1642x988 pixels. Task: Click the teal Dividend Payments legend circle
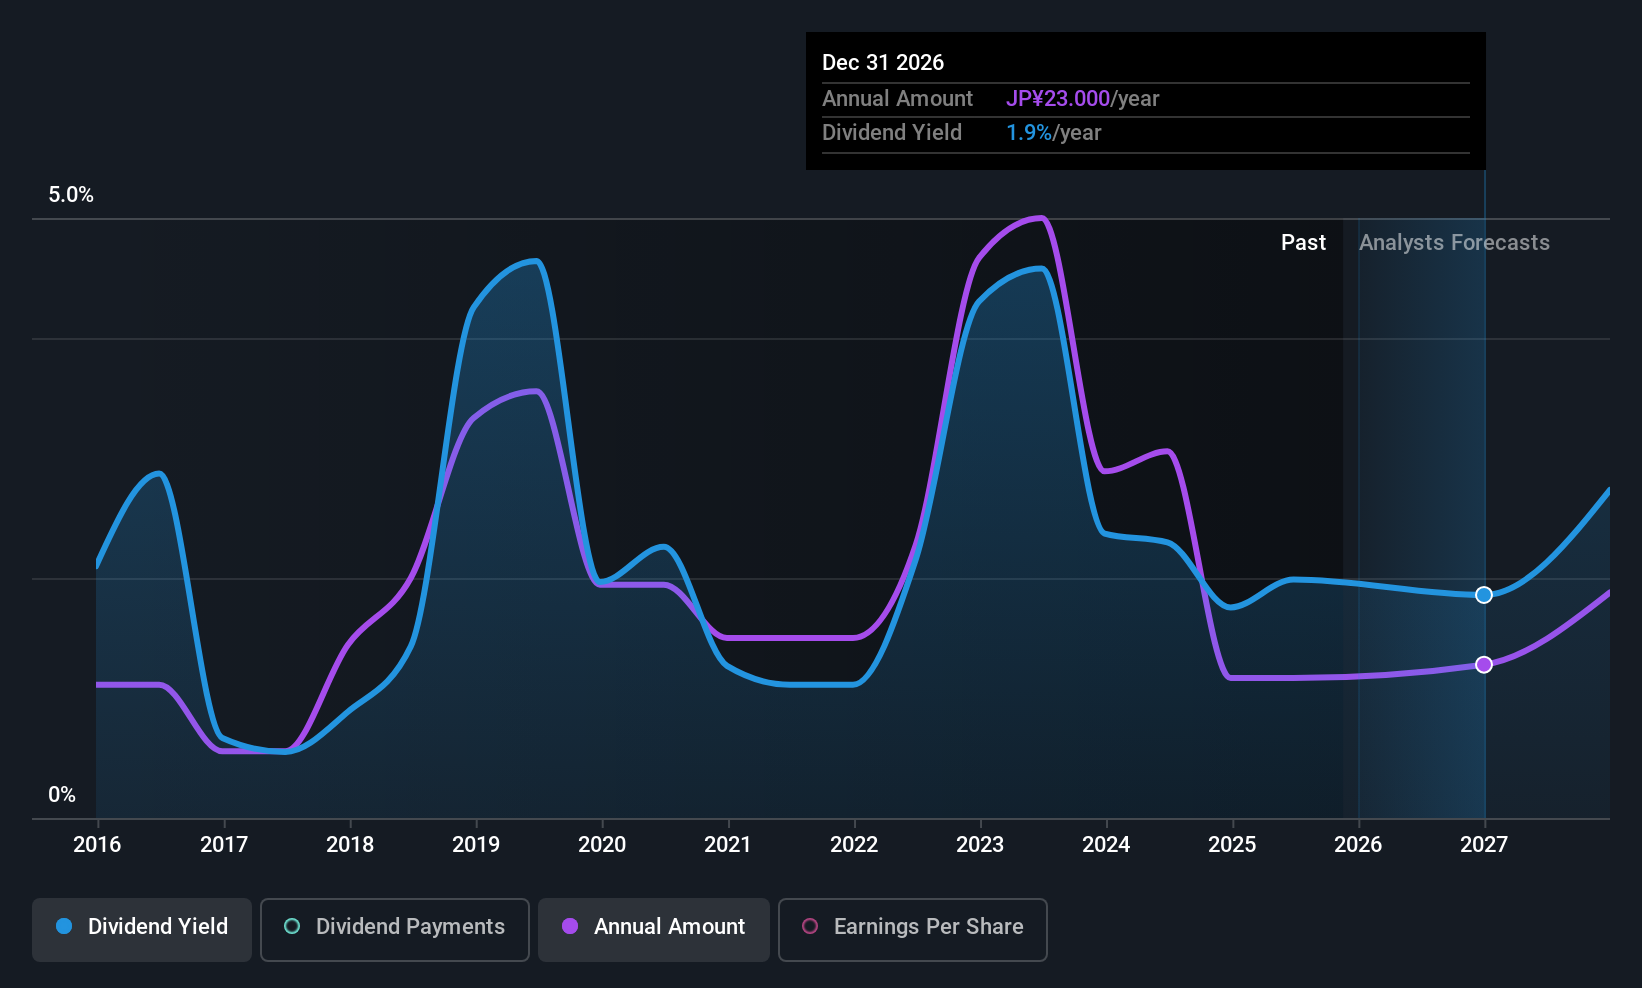292,926
